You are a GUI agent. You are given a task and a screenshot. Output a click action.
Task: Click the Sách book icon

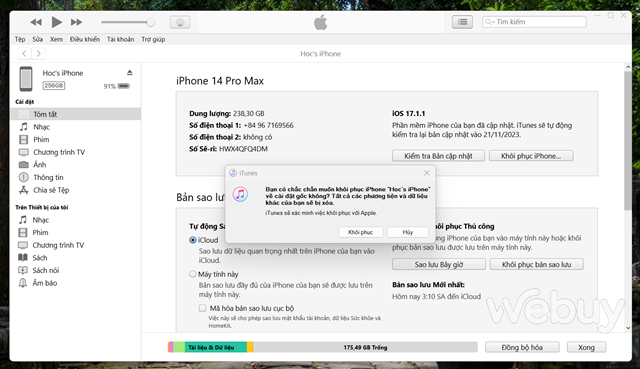[x=23, y=258]
